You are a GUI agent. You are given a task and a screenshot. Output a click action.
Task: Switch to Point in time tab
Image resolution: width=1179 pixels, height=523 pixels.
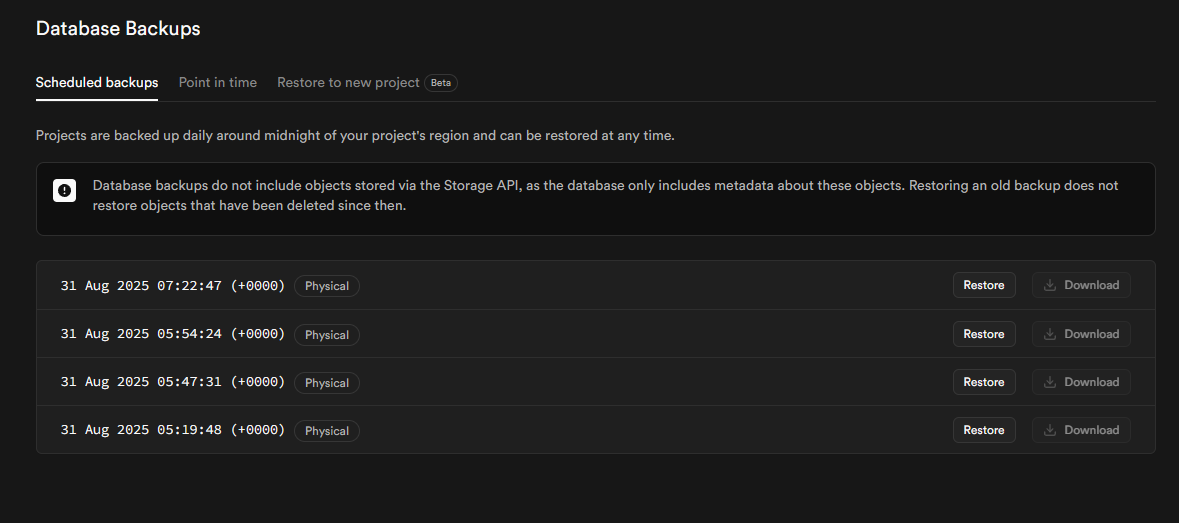tap(218, 82)
